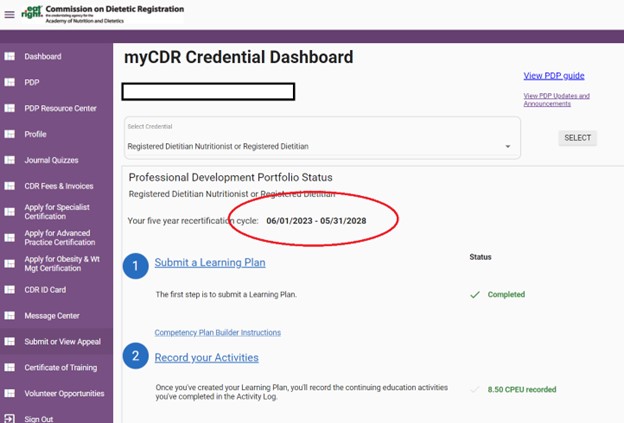Image resolution: width=624 pixels, height=423 pixels.
Task: Click the 8.50 CPEU recorded text
Action: pos(522,389)
